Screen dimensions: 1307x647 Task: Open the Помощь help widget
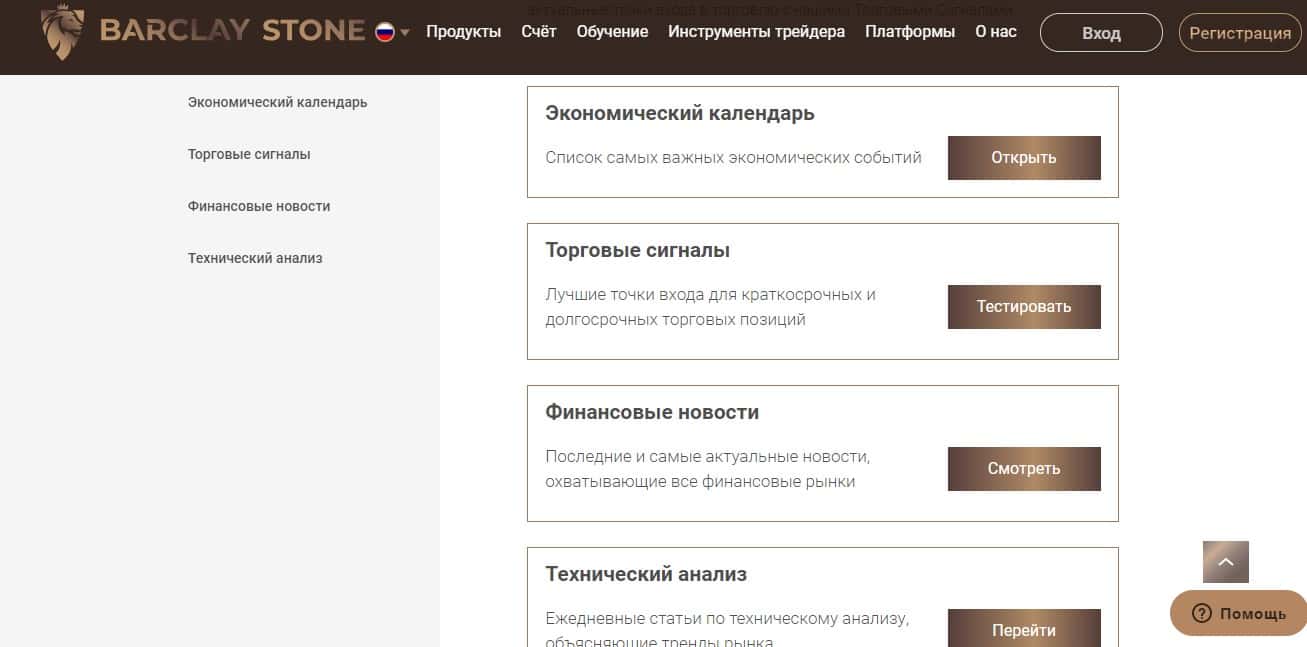[x=1238, y=613]
